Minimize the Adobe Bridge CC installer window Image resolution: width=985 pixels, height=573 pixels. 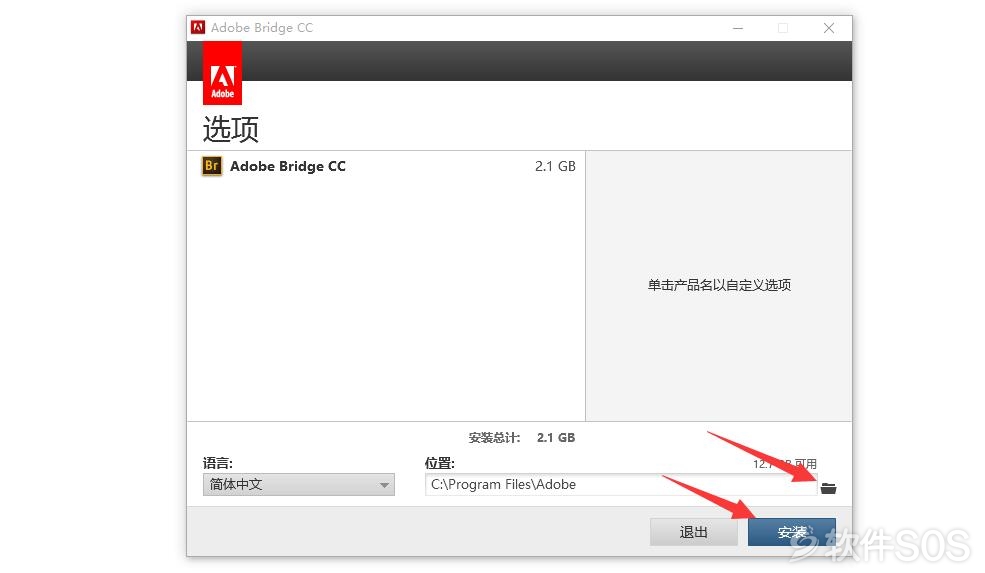[x=737, y=28]
